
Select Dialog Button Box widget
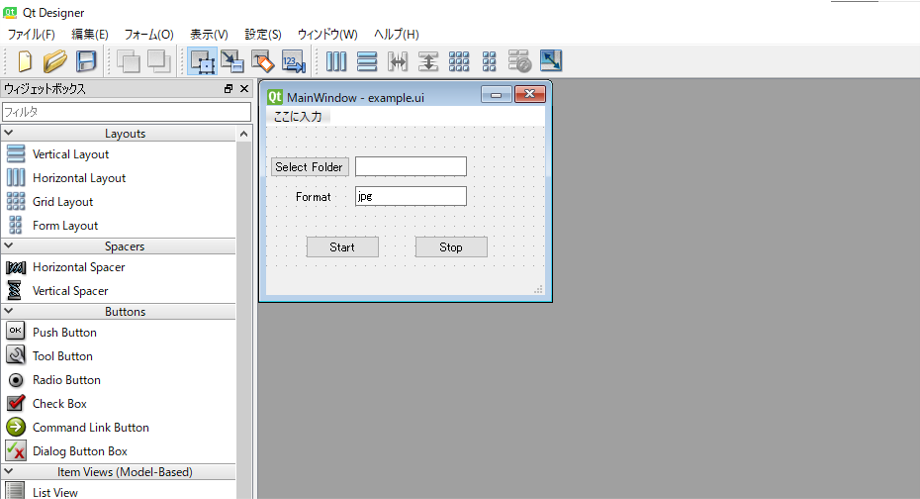click(80, 451)
